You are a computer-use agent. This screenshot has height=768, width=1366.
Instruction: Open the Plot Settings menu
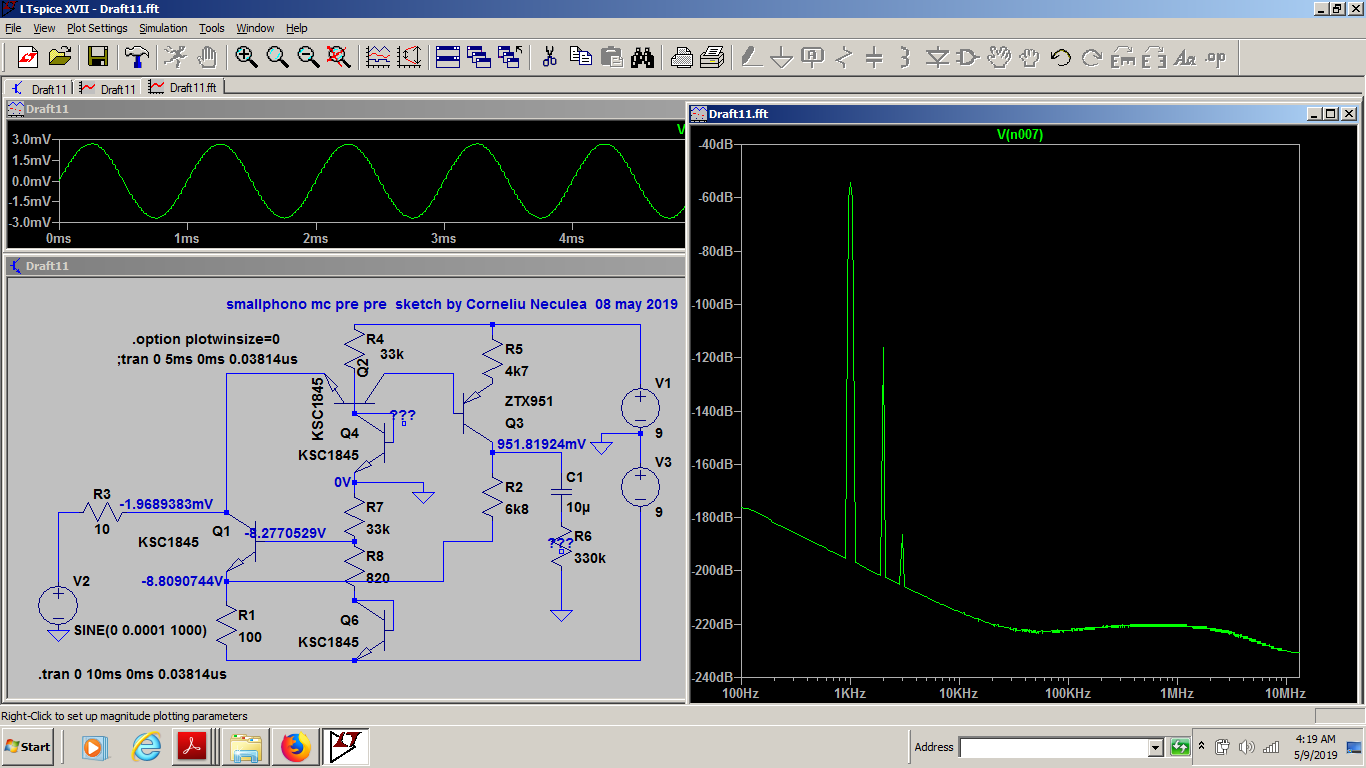click(x=97, y=28)
